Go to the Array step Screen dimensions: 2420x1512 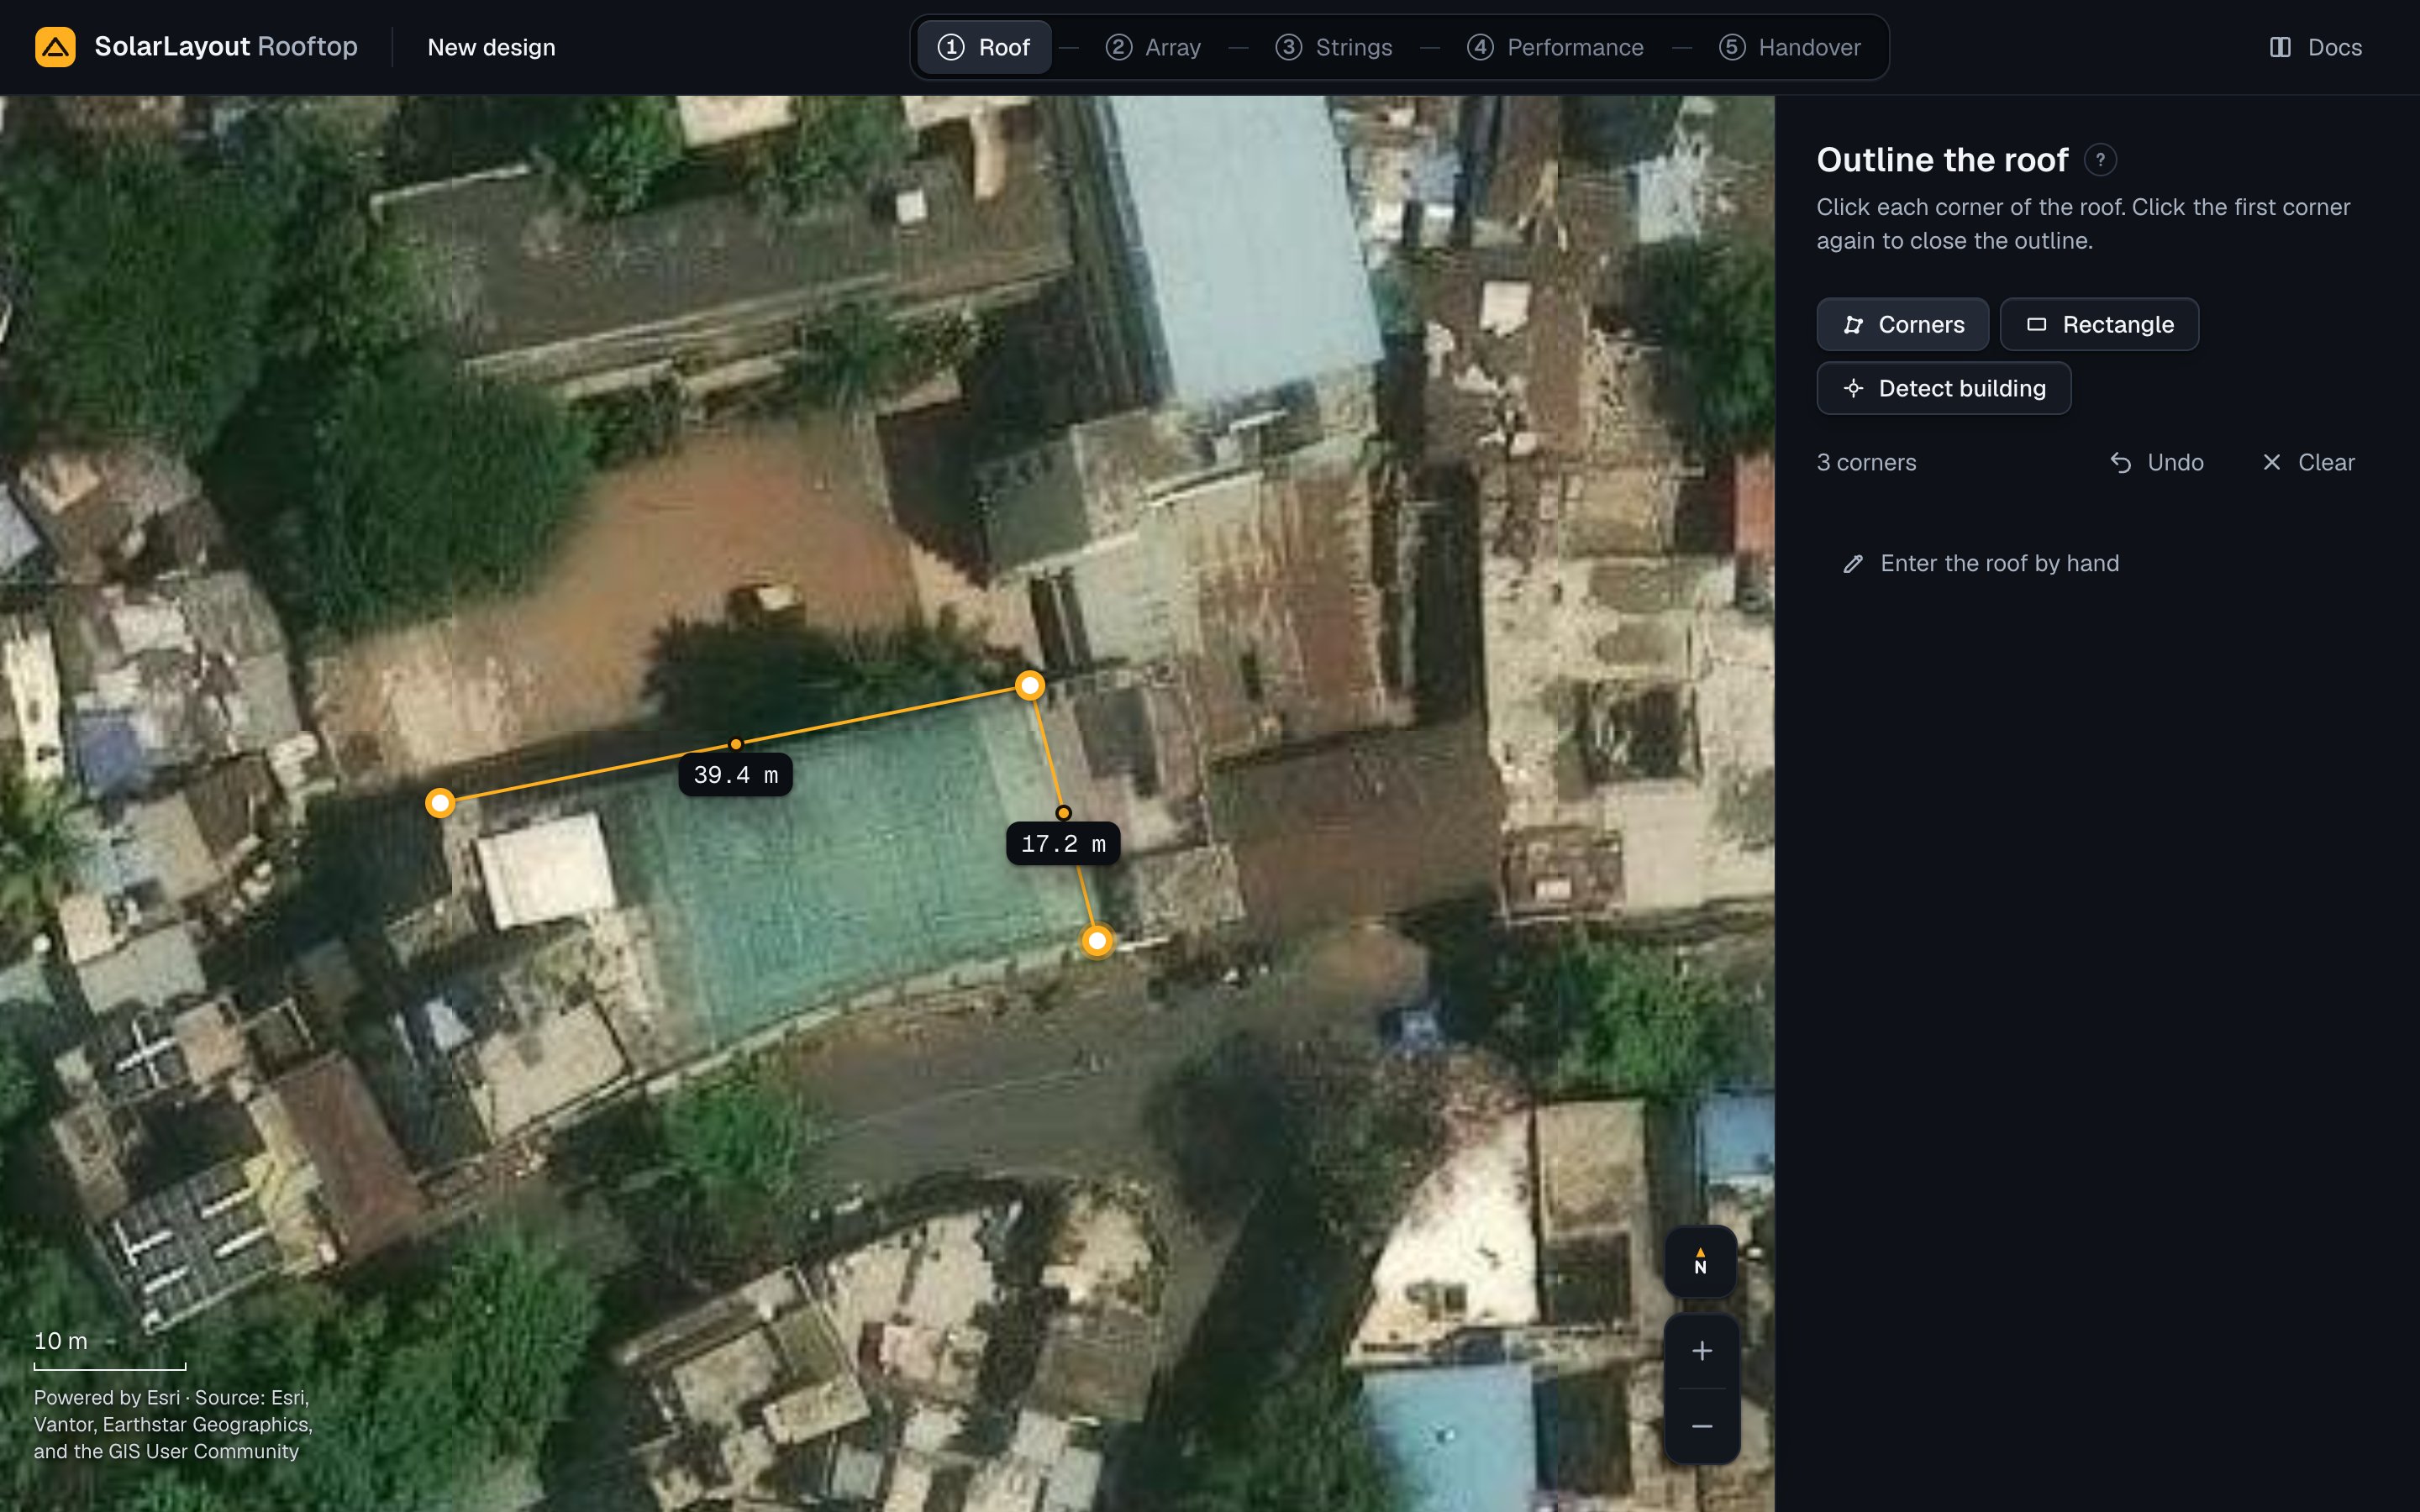tap(1153, 47)
